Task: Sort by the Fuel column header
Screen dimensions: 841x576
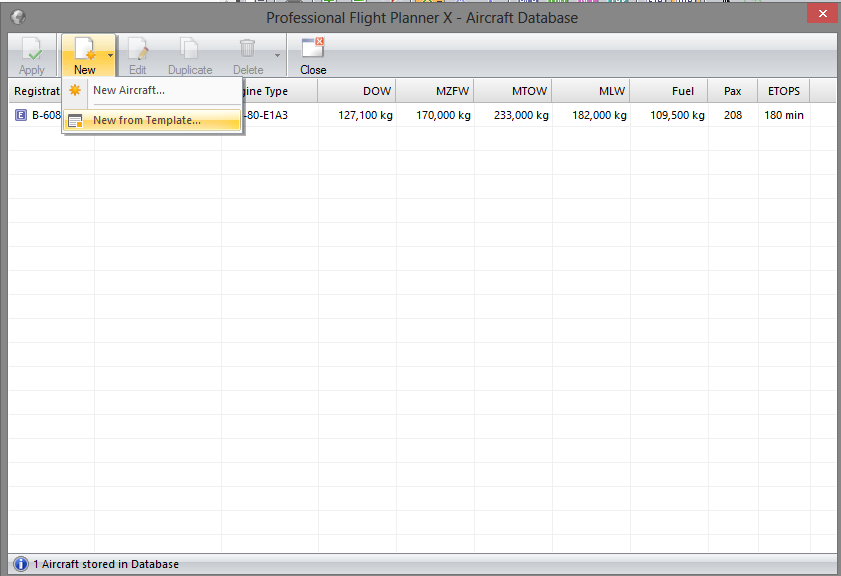Action: coord(669,91)
